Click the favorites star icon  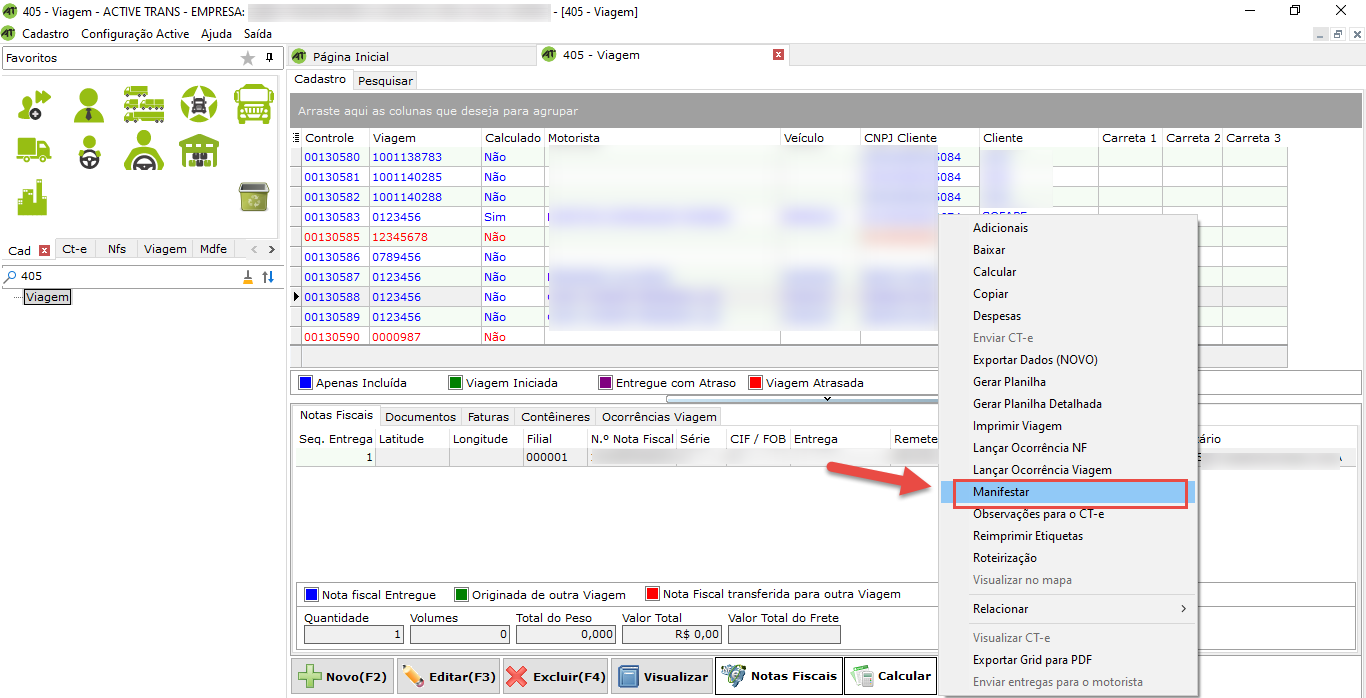(248, 58)
